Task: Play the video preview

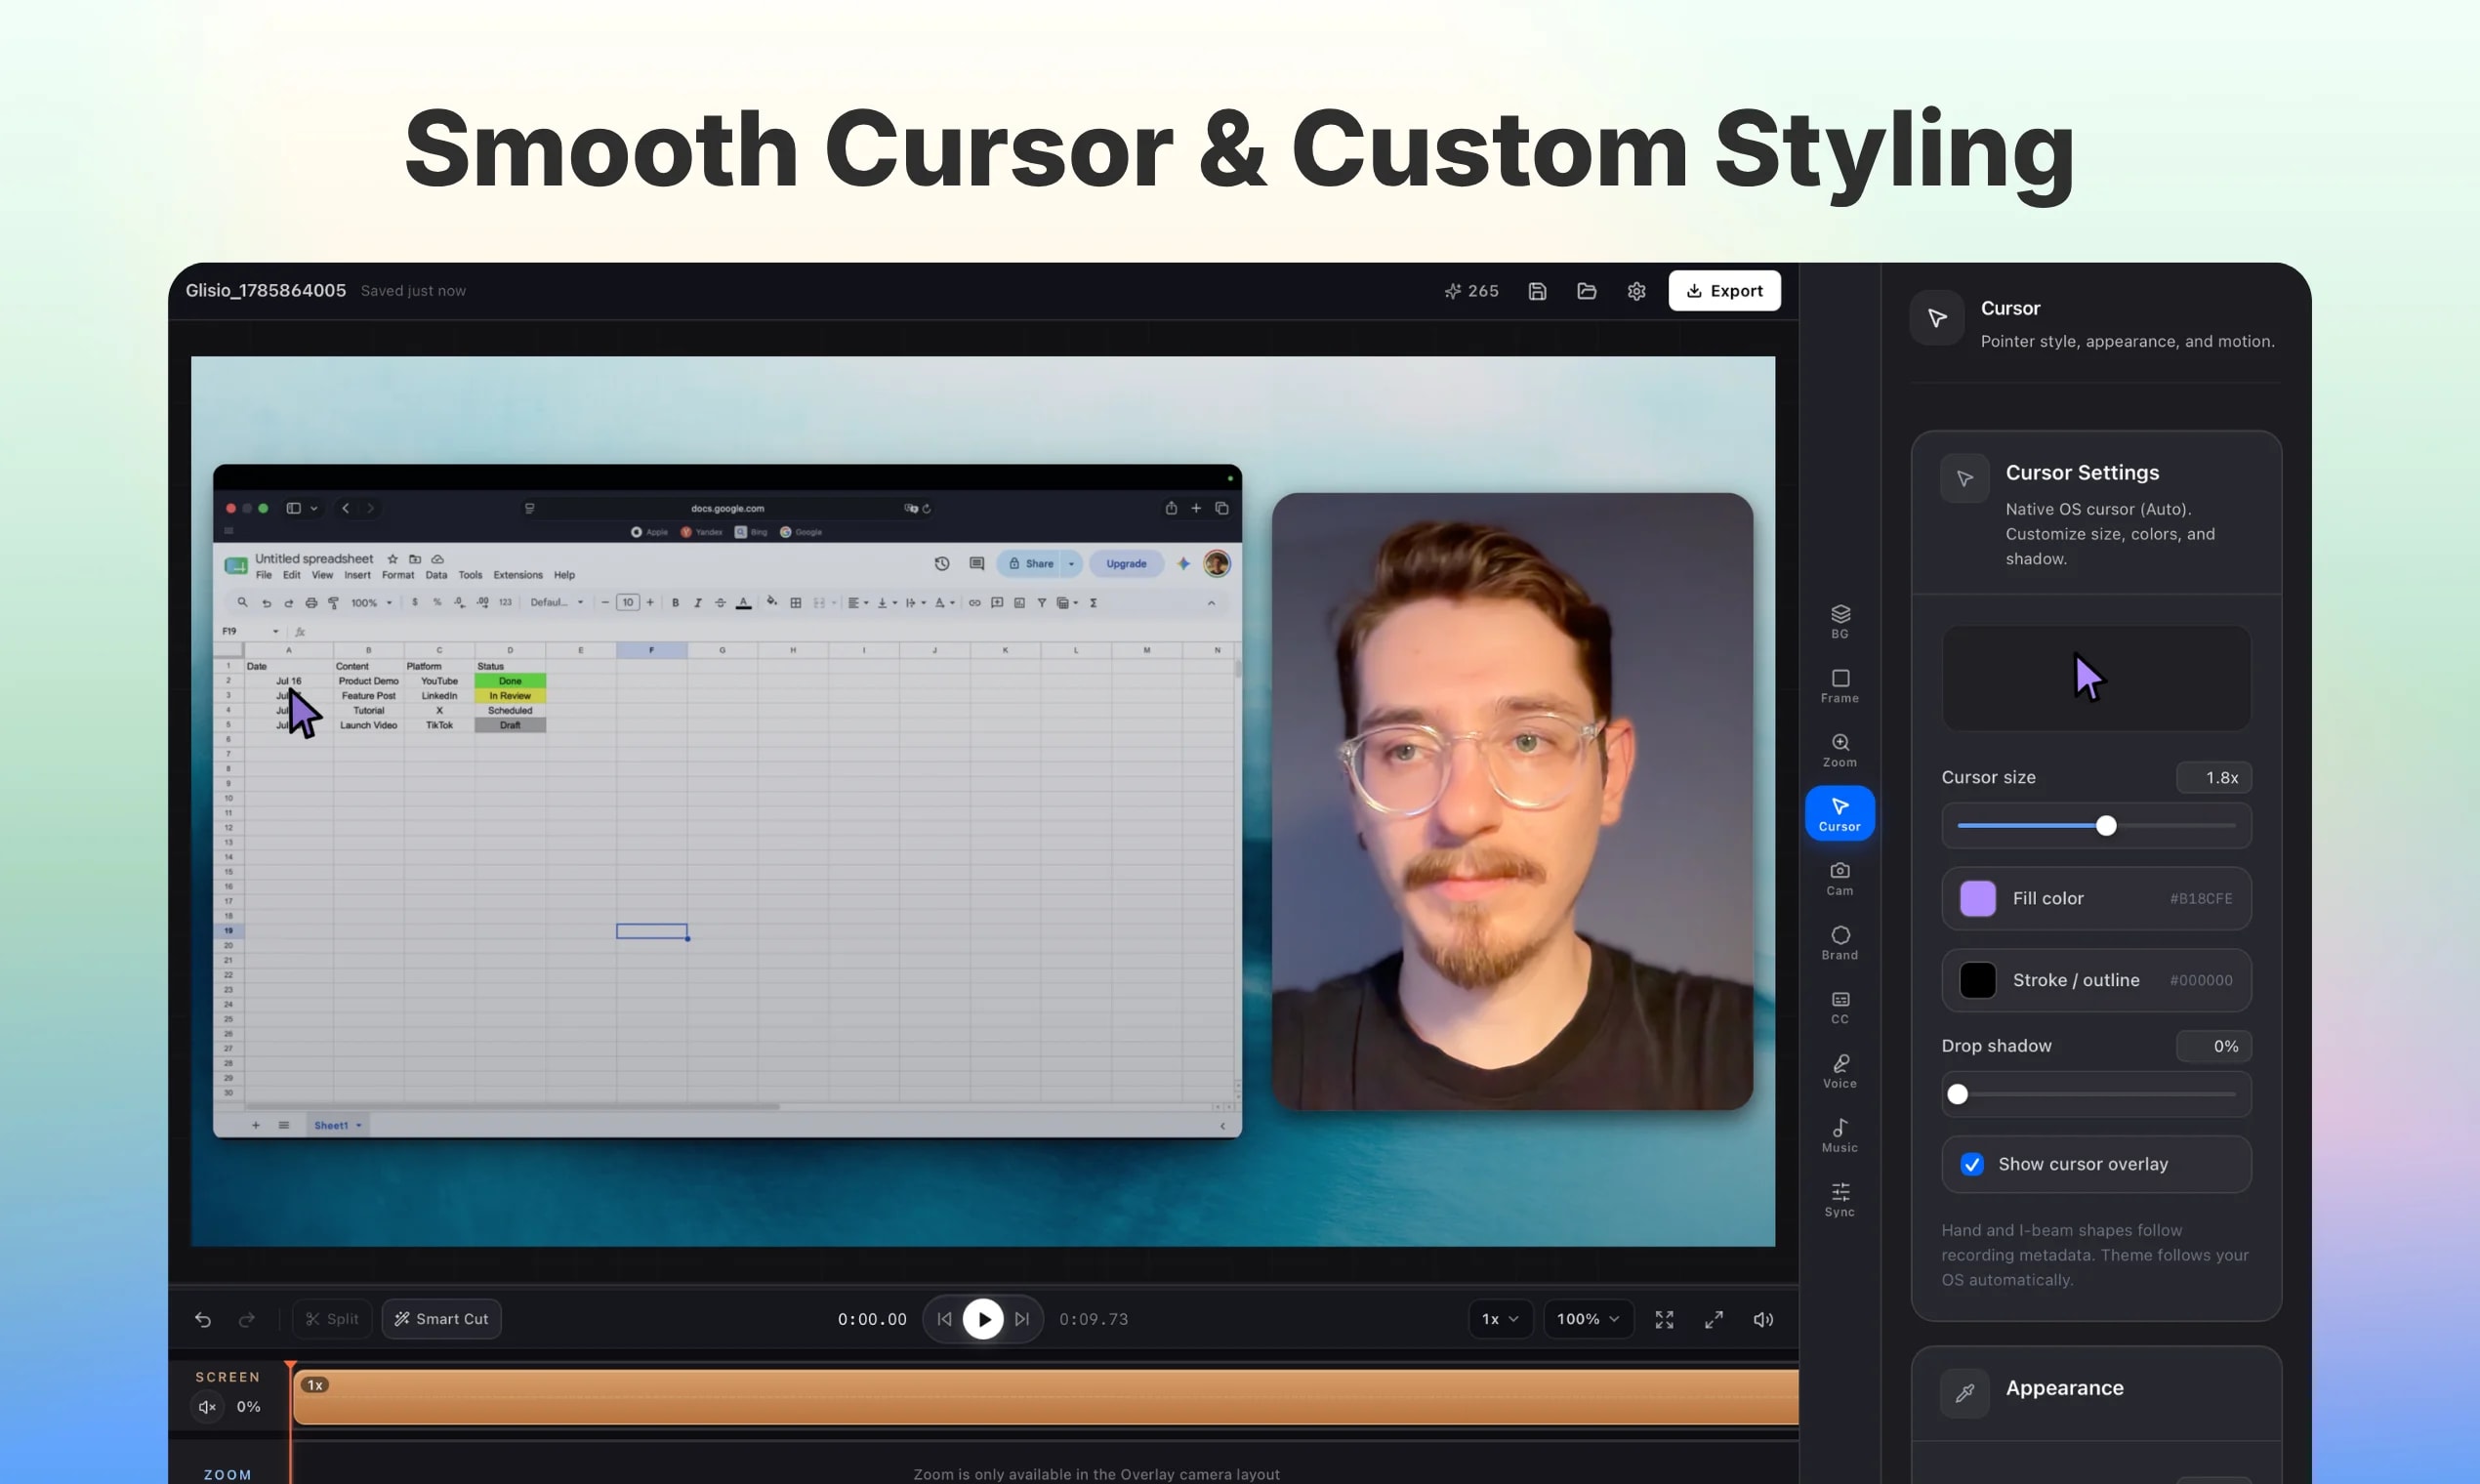Action: tap(983, 1319)
